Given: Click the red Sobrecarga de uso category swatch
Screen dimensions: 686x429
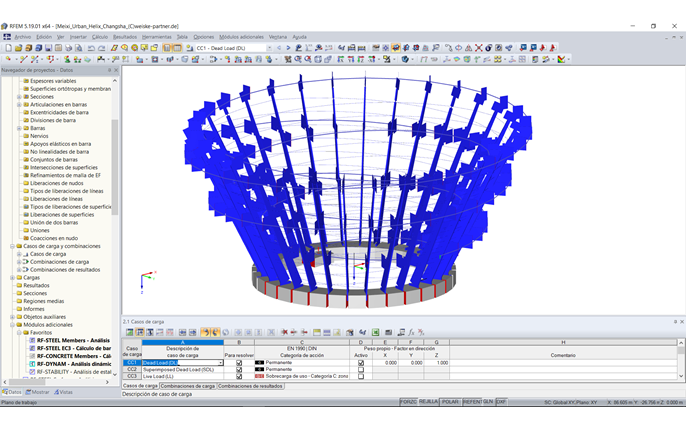Looking at the screenshot, I should coord(259,376).
